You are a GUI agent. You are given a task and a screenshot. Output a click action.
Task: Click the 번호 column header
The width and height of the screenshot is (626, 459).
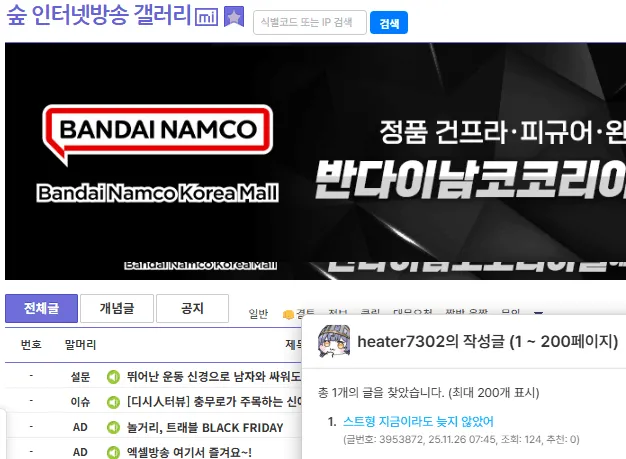[31, 344]
